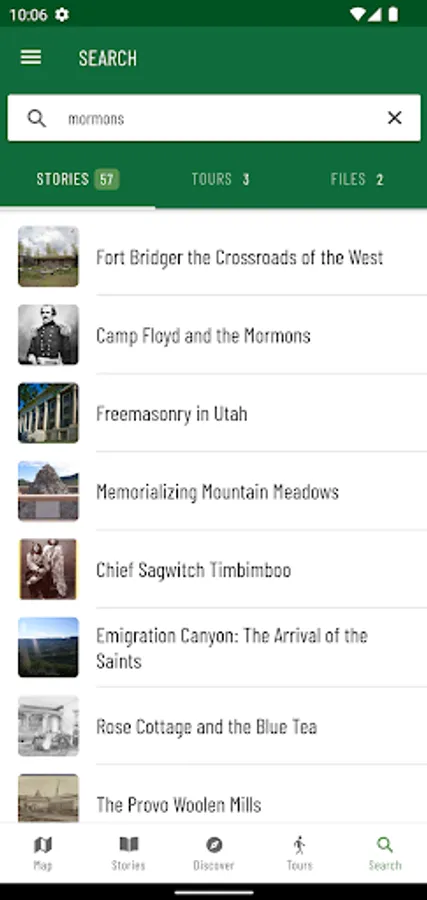Clear the search text with X
The image size is (427, 900).
coord(394,118)
